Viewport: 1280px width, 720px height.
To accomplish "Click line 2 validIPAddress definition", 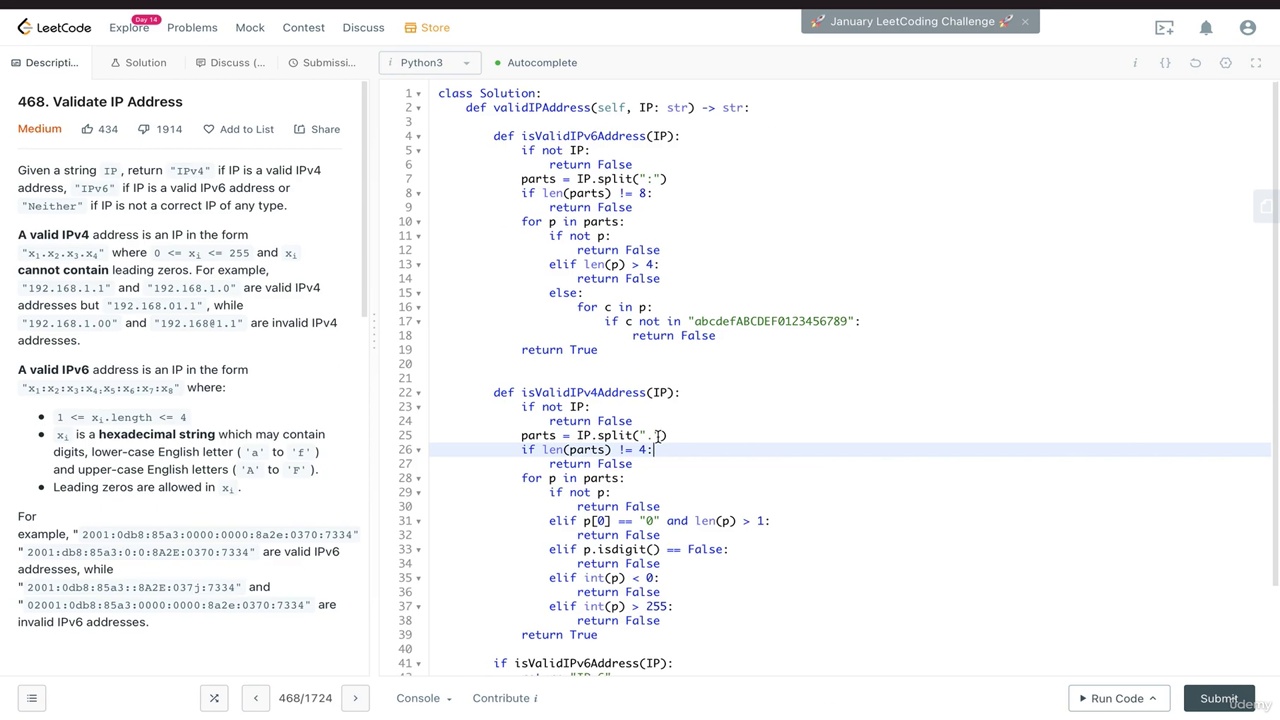I will 607,108.
